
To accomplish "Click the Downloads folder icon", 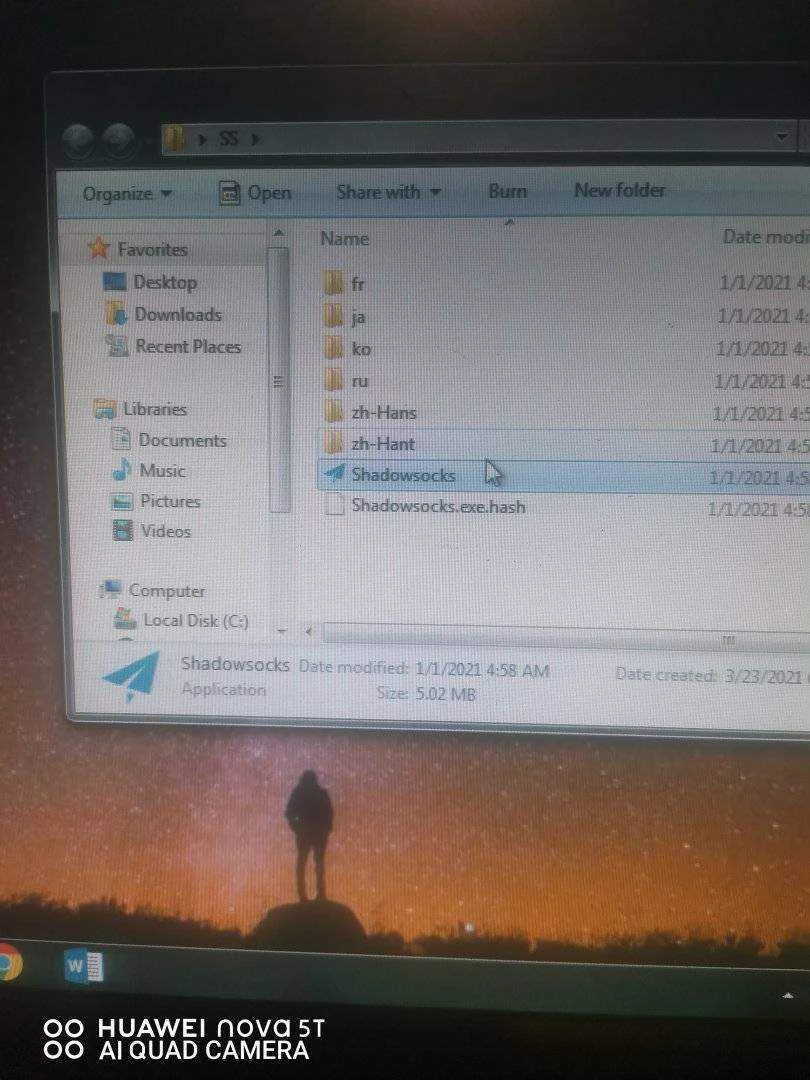I will coord(116,313).
